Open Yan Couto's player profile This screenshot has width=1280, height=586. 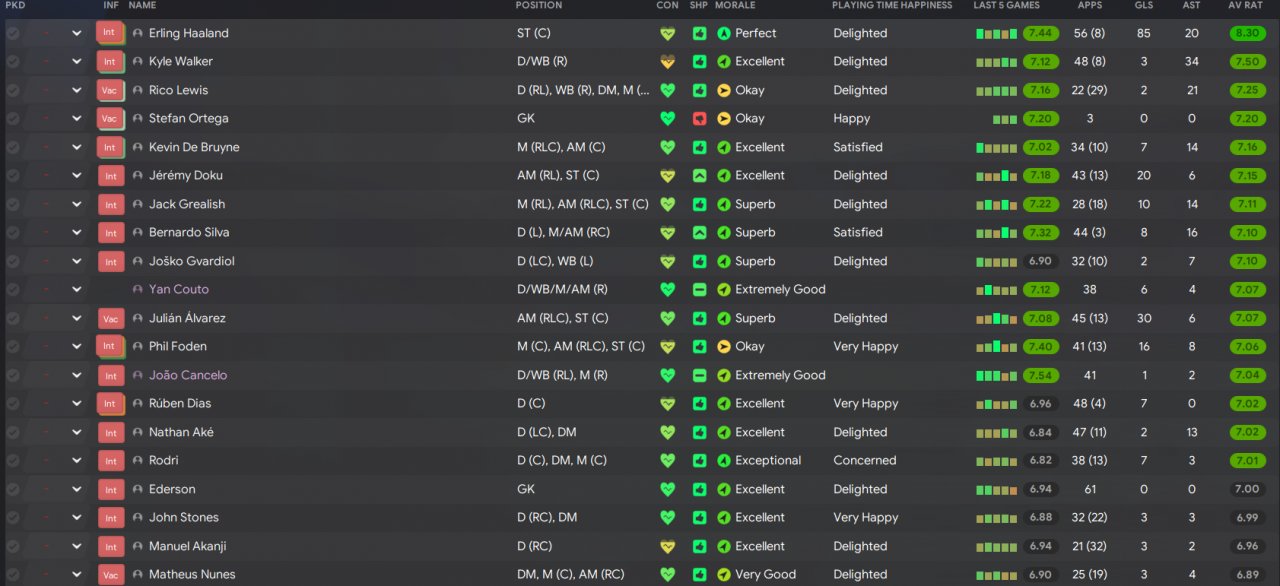178,290
